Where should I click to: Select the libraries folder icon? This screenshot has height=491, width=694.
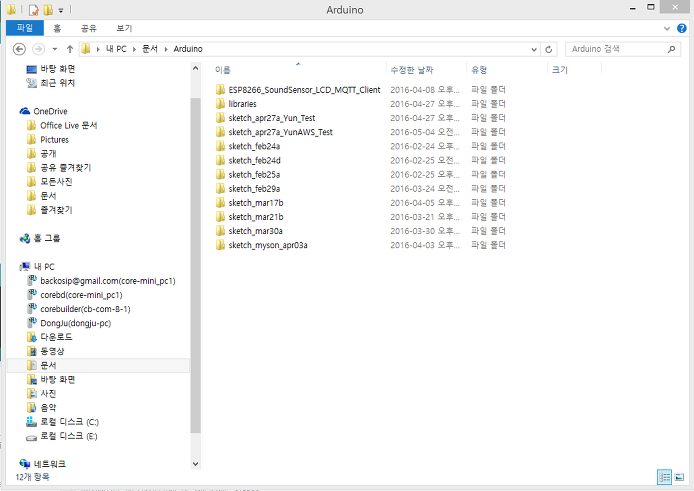tap(220, 104)
